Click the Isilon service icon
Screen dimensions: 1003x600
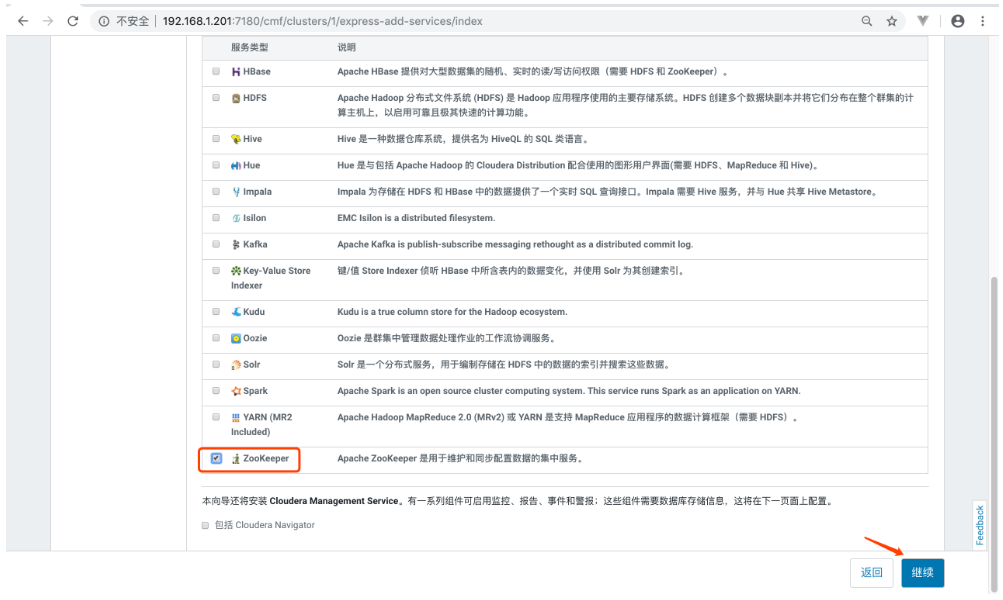pyautogui.click(x=236, y=218)
